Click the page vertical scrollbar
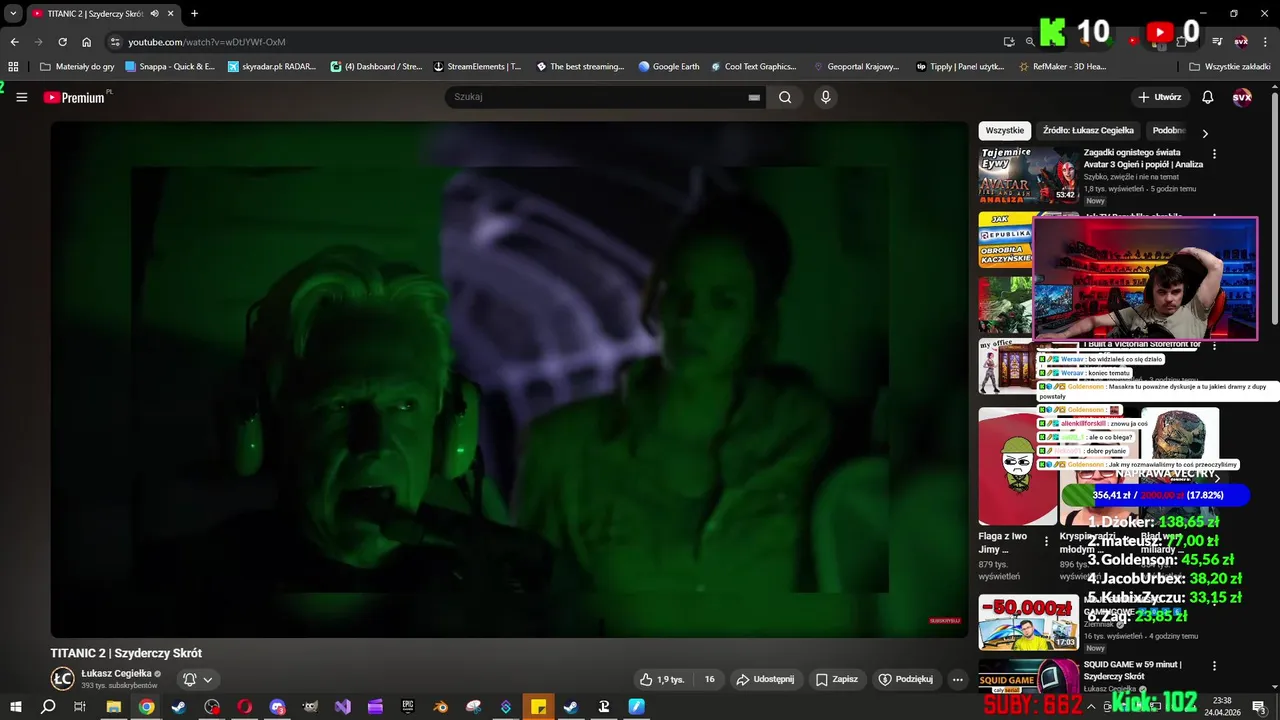This screenshot has width=1280, height=720. click(x=1274, y=208)
